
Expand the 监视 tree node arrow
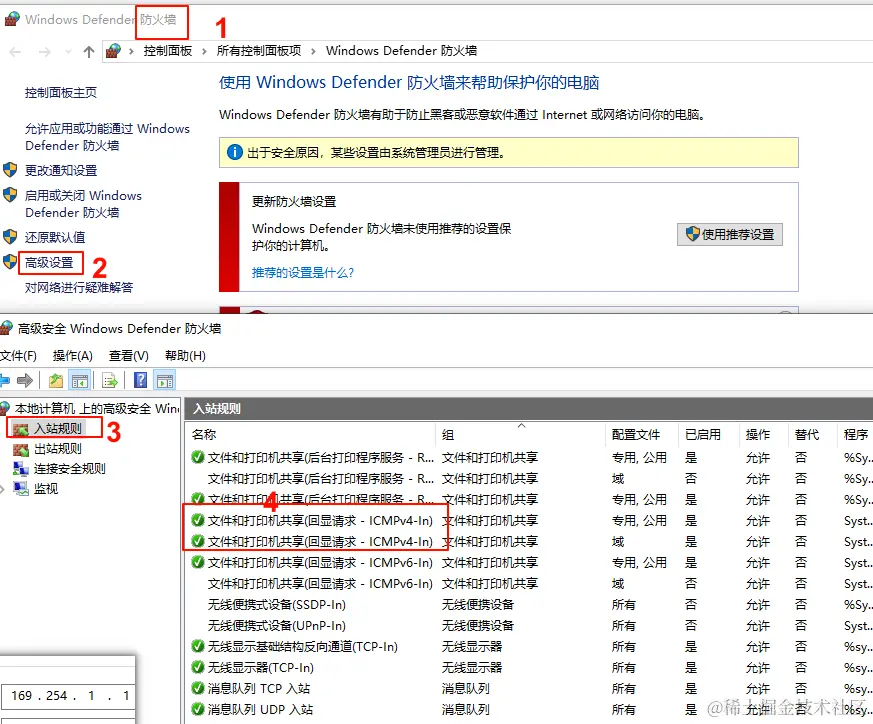click(x=2, y=490)
